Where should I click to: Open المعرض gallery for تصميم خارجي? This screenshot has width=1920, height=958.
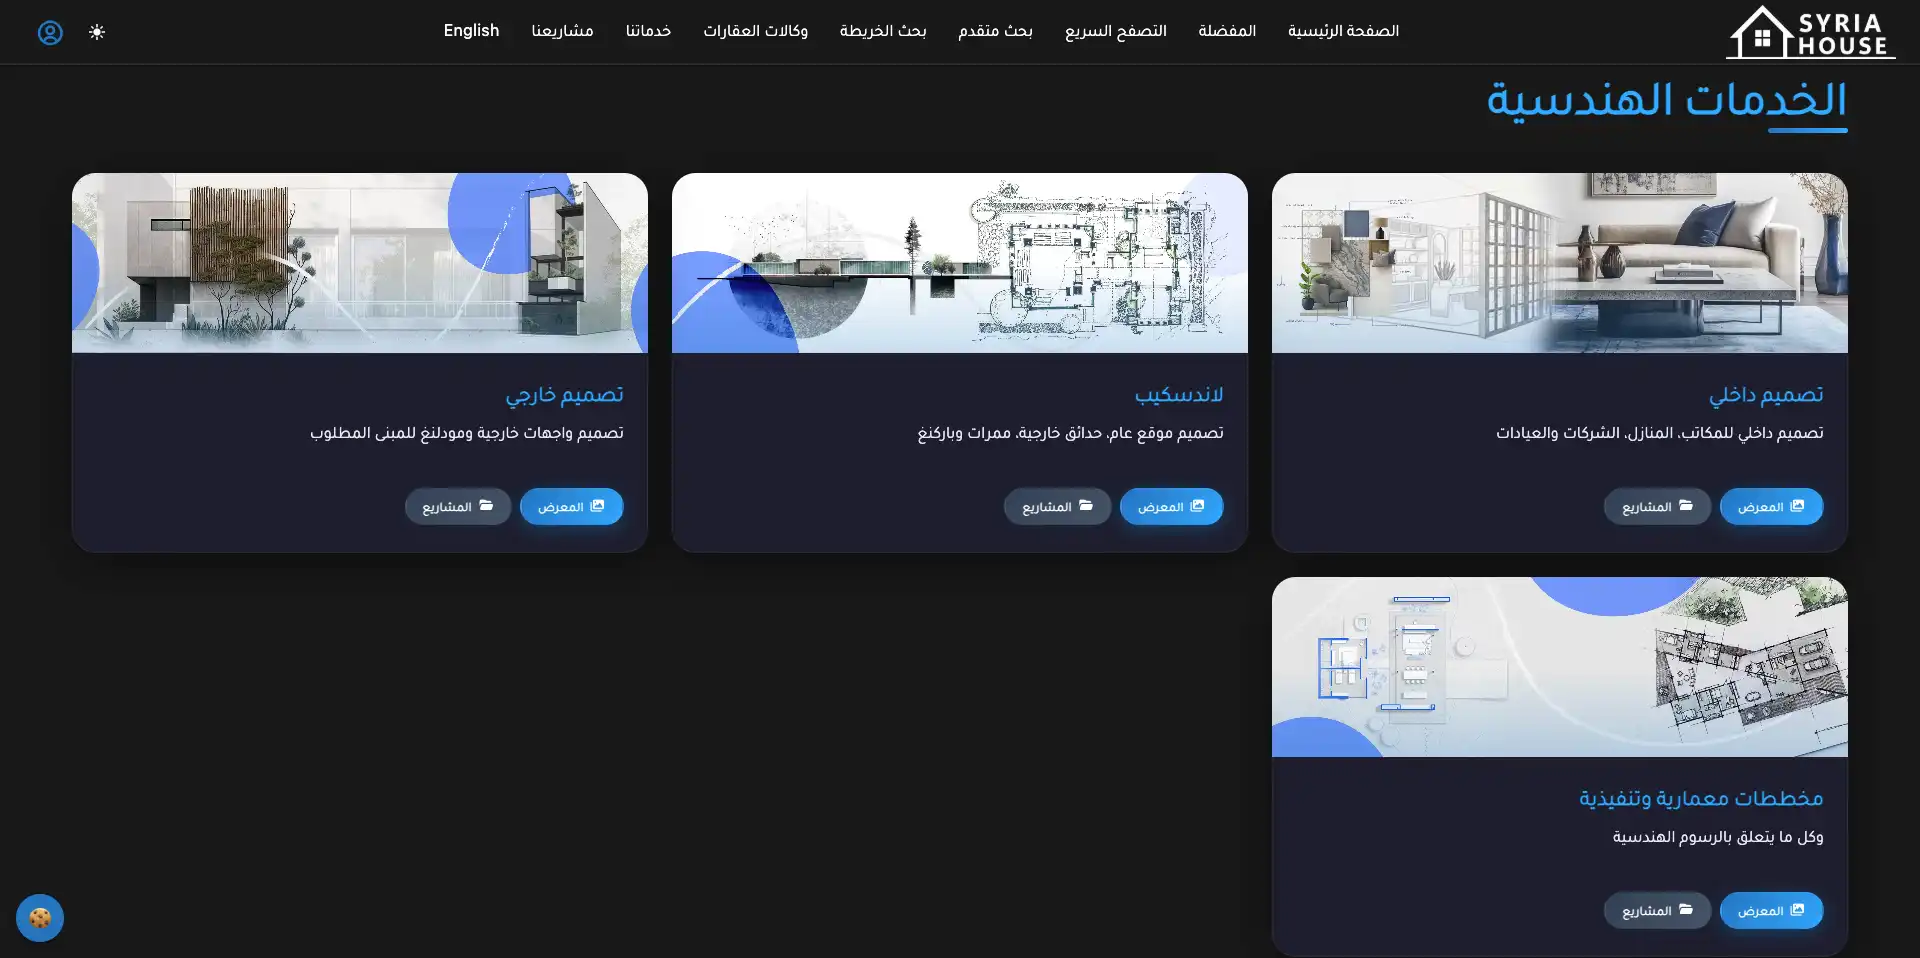pyautogui.click(x=571, y=507)
